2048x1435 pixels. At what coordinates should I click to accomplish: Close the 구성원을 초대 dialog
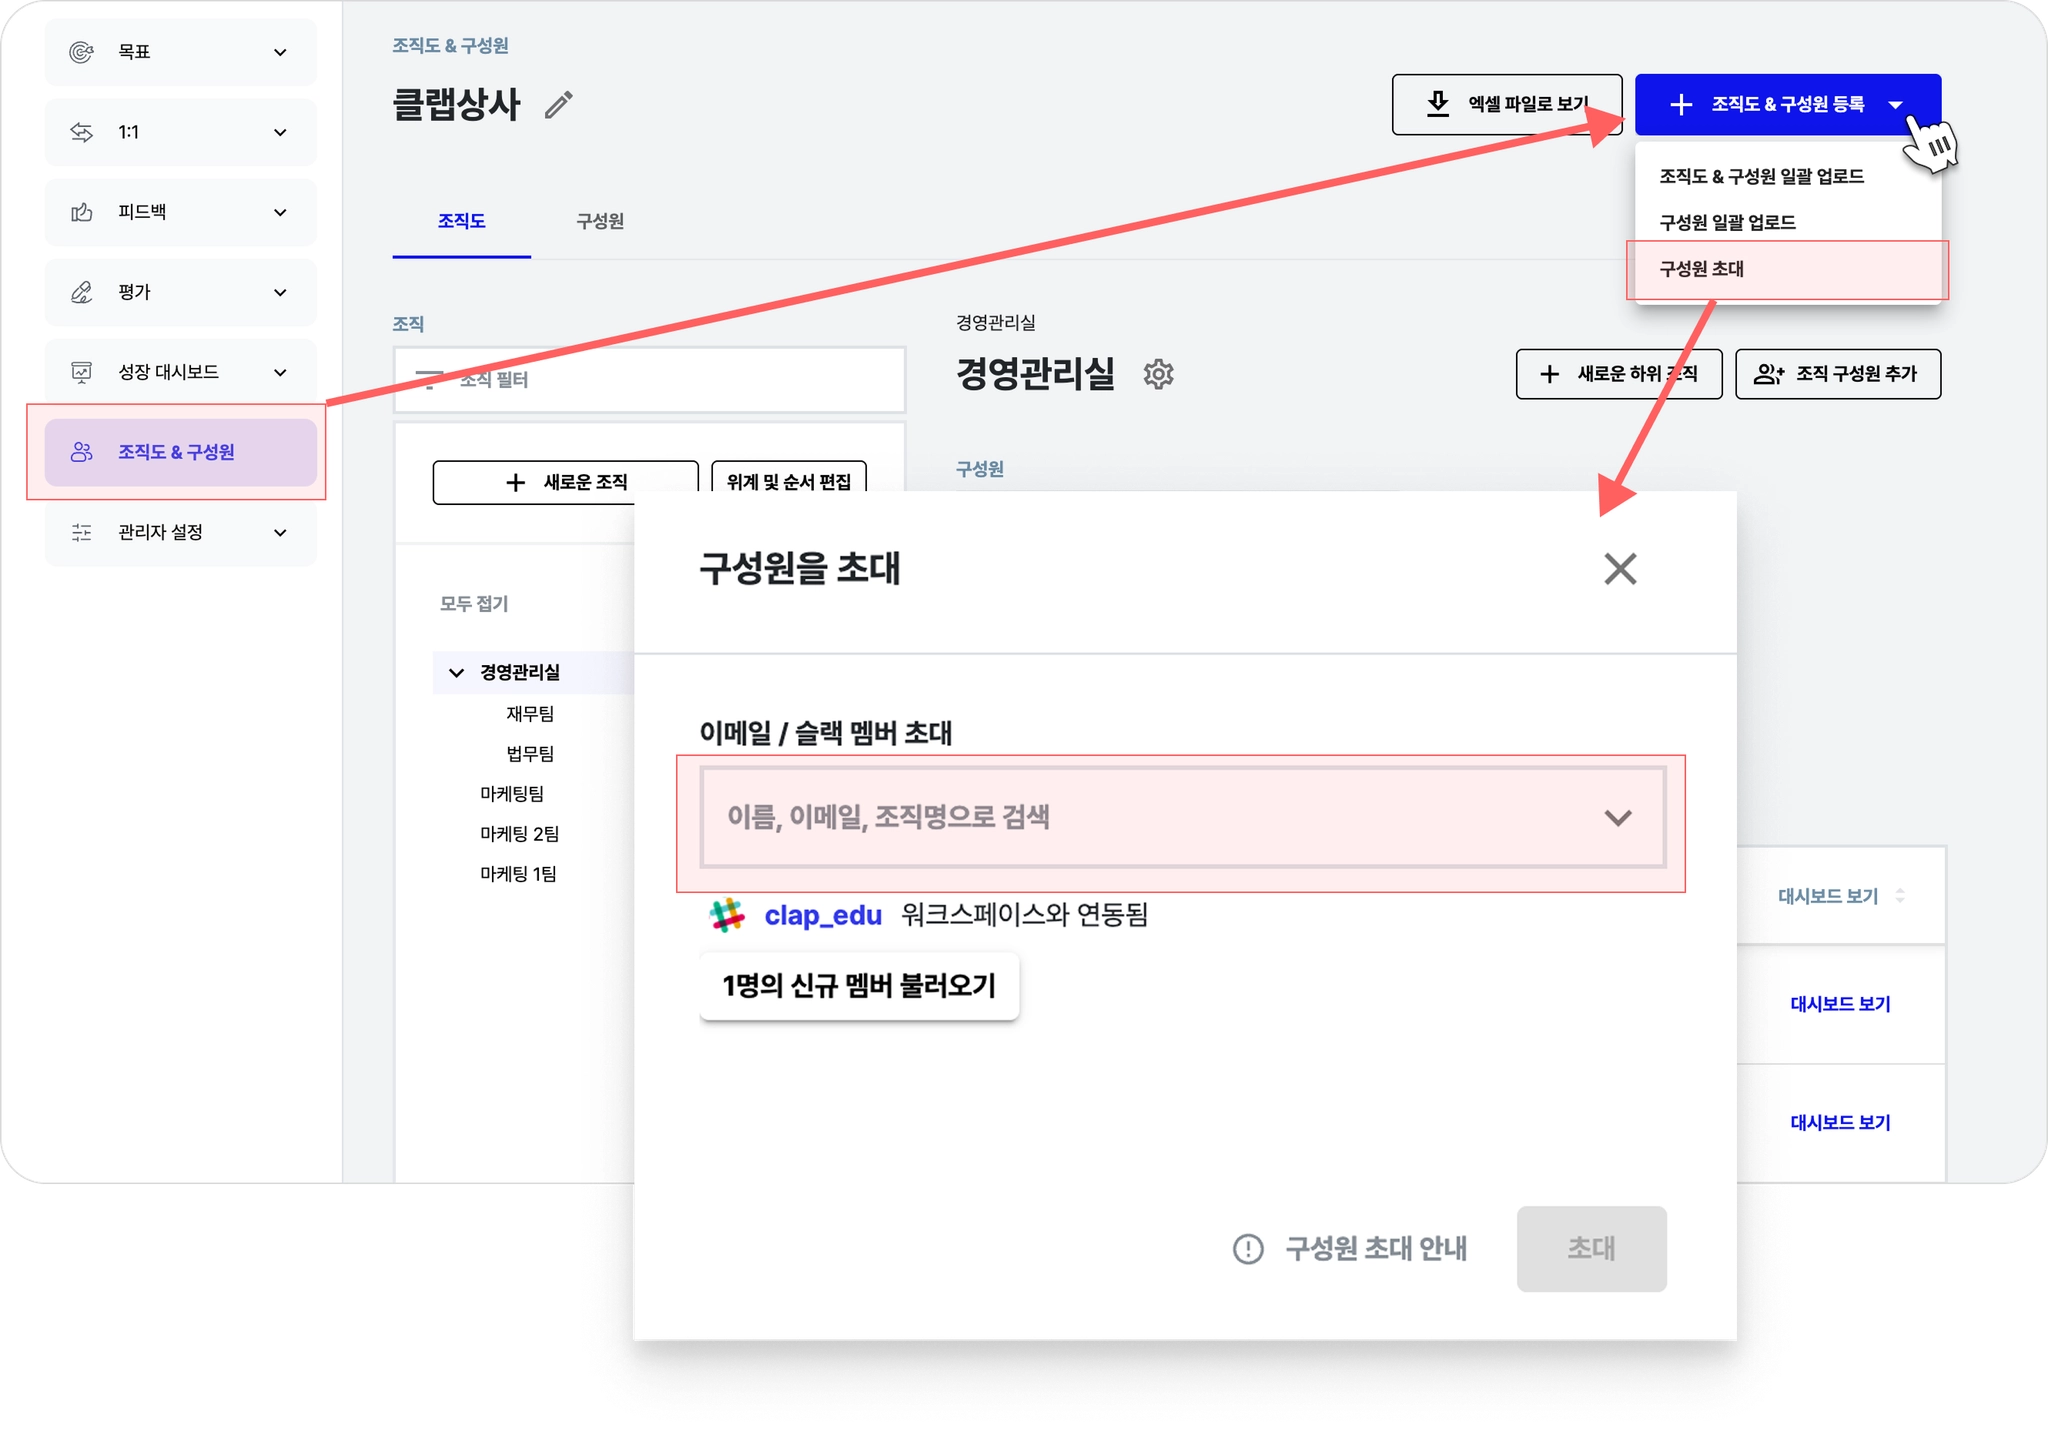(1620, 569)
